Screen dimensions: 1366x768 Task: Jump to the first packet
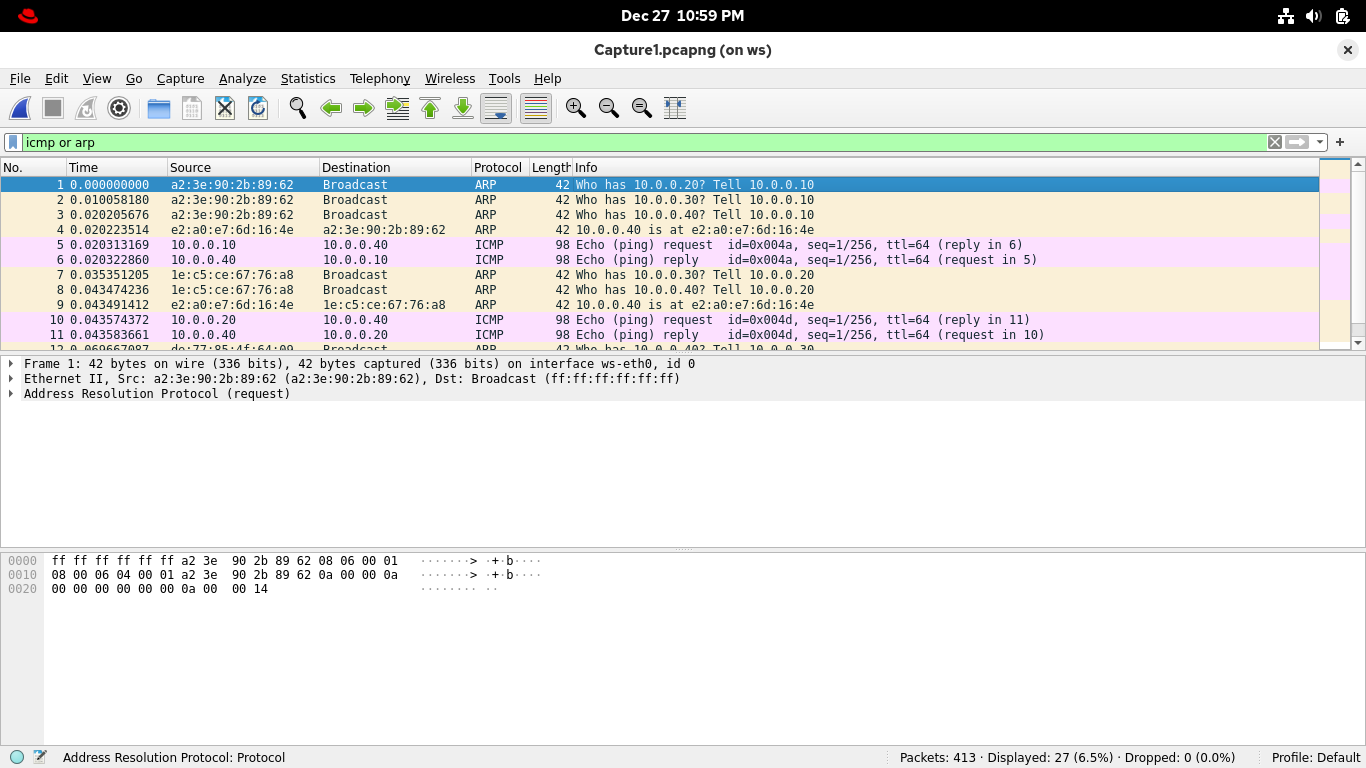point(430,108)
